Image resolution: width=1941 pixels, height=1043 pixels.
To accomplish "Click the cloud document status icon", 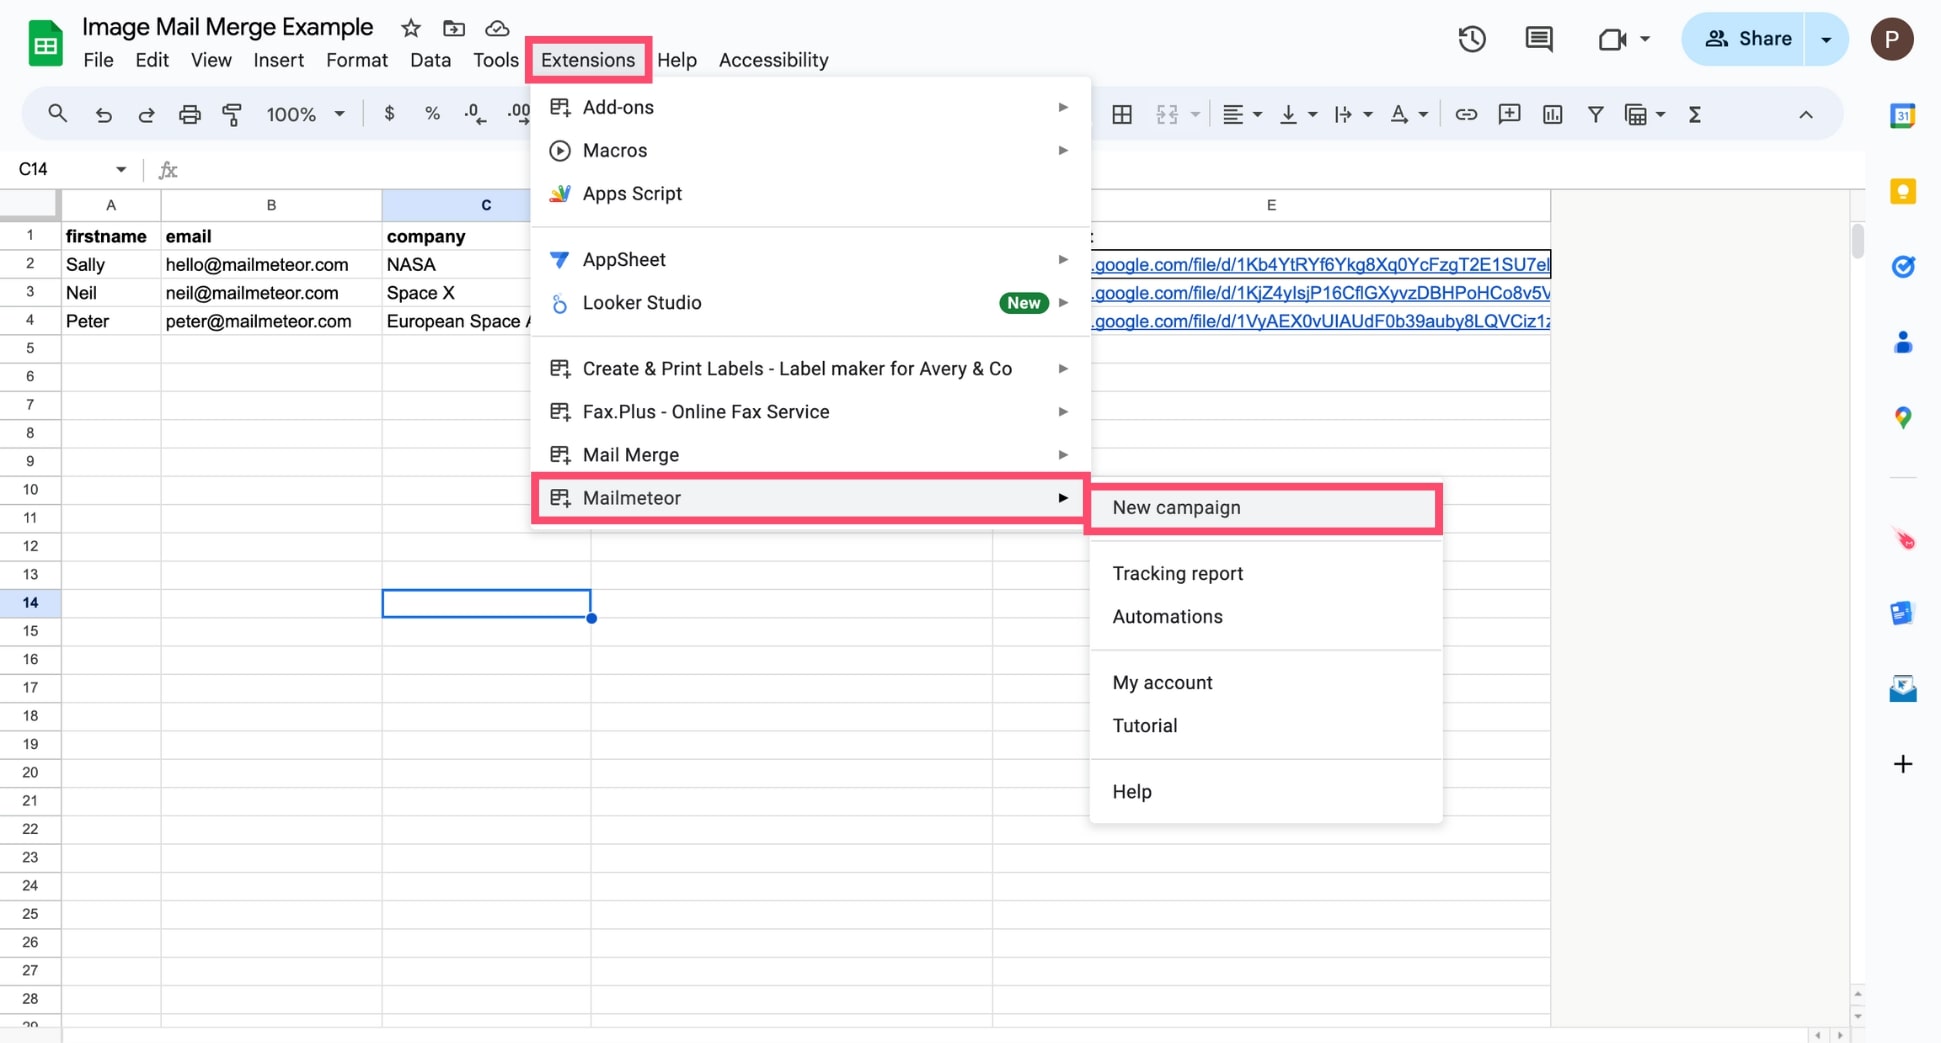I will pos(497,28).
